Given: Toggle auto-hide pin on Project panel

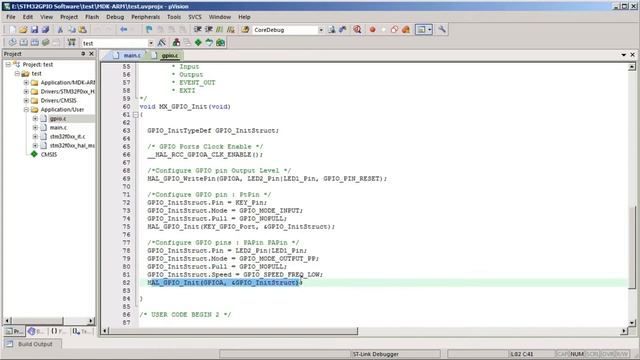Looking at the screenshot, I should tap(83, 54).
